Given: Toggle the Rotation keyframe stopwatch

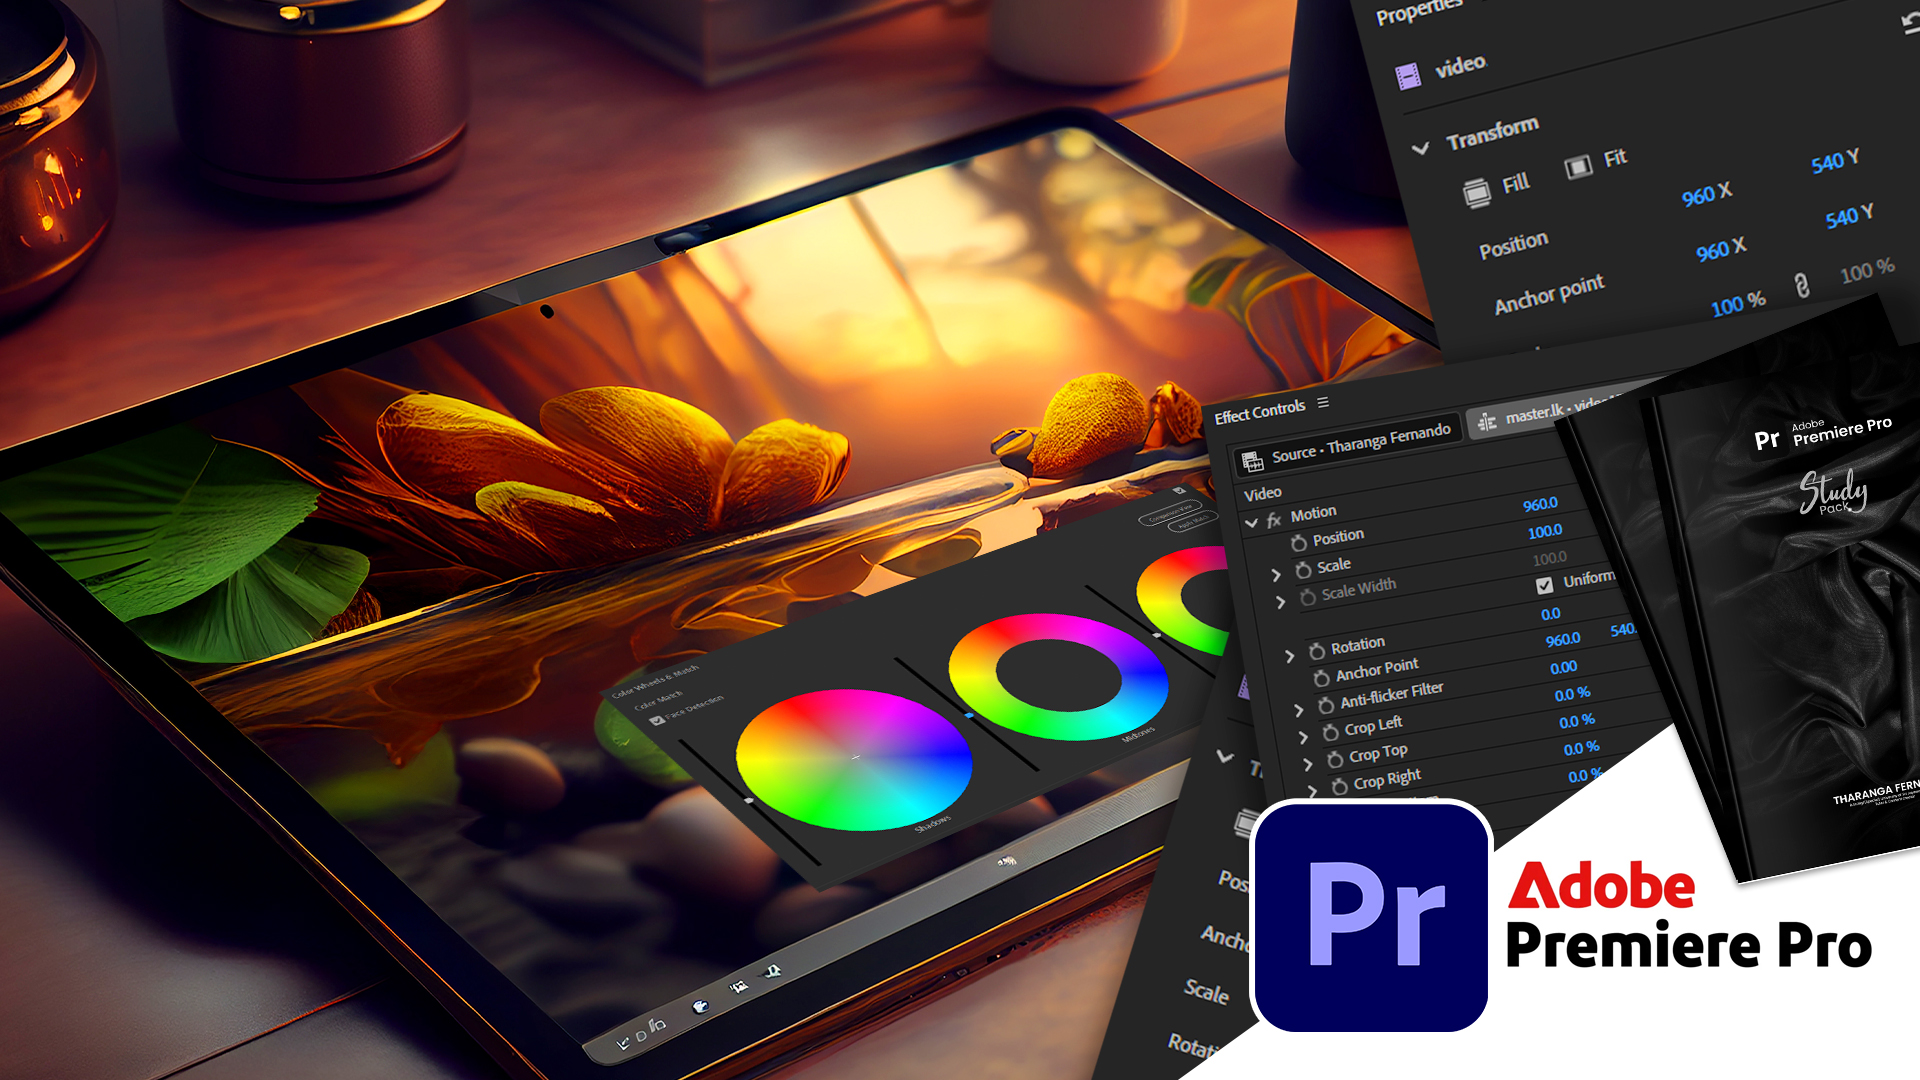Looking at the screenshot, I should [x=1317, y=651].
